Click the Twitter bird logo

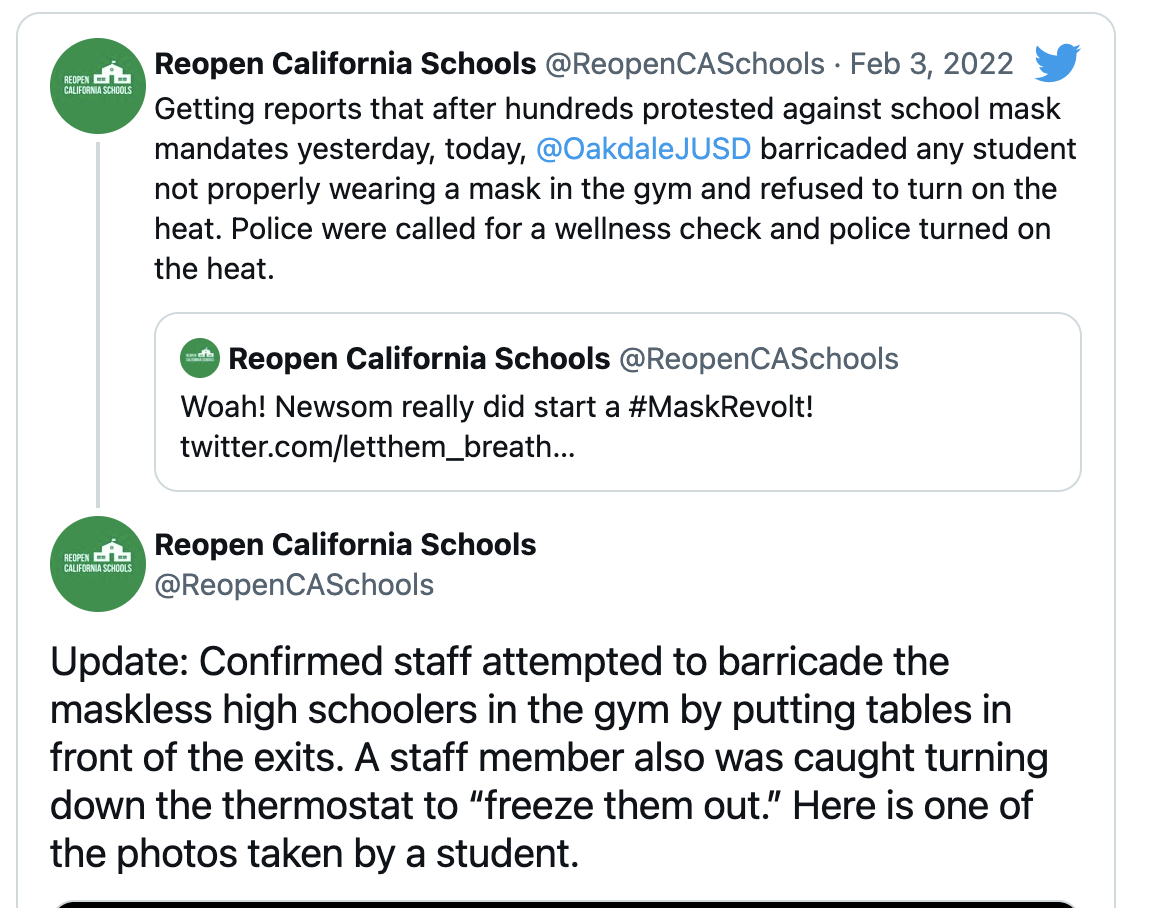click(x=1056, y=65)
